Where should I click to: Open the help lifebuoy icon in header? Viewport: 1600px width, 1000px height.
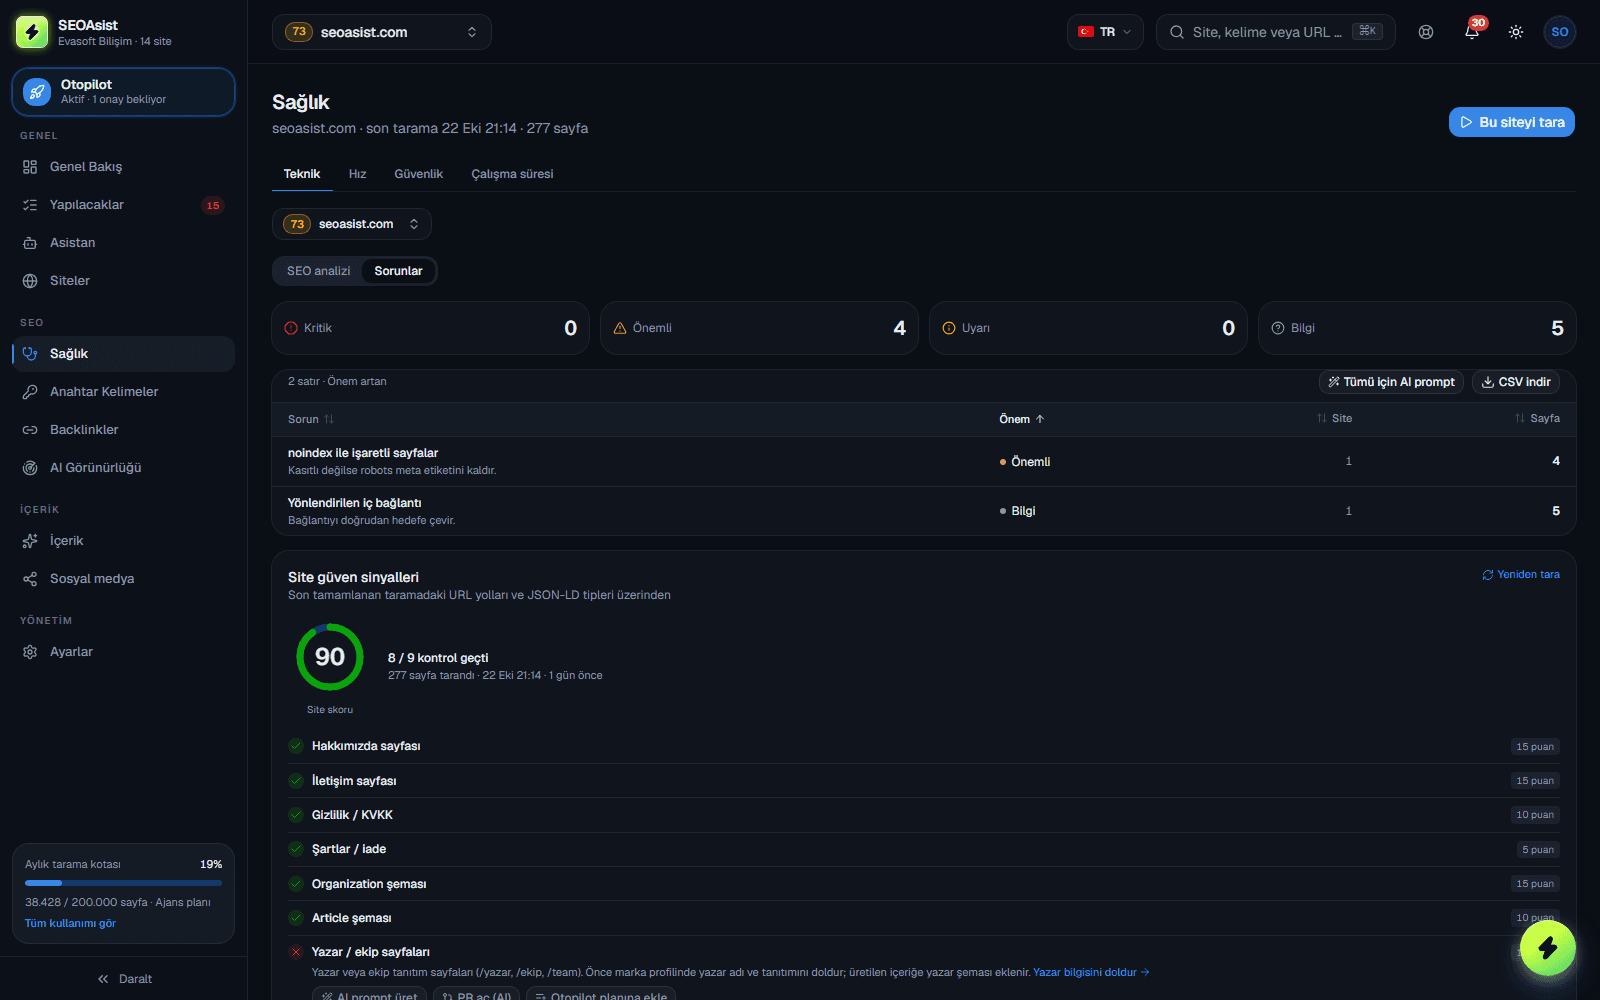click(1426, 32)
